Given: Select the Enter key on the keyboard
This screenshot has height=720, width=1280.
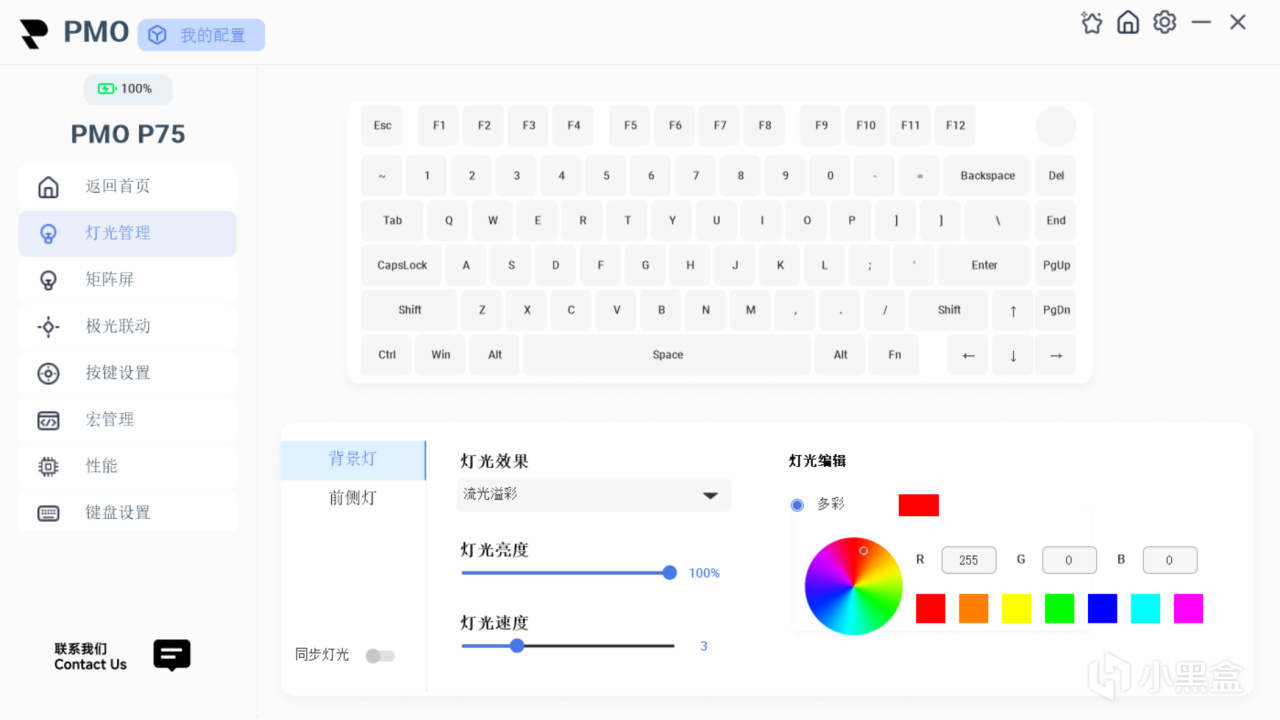Looking at the screenshot, I should pyautogui.click(x=984, y=265).
